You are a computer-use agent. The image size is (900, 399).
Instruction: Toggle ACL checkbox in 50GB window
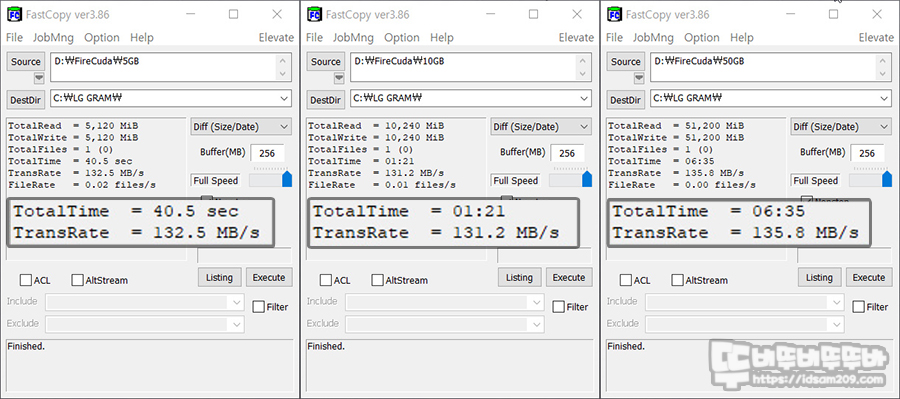click(626, 280)
